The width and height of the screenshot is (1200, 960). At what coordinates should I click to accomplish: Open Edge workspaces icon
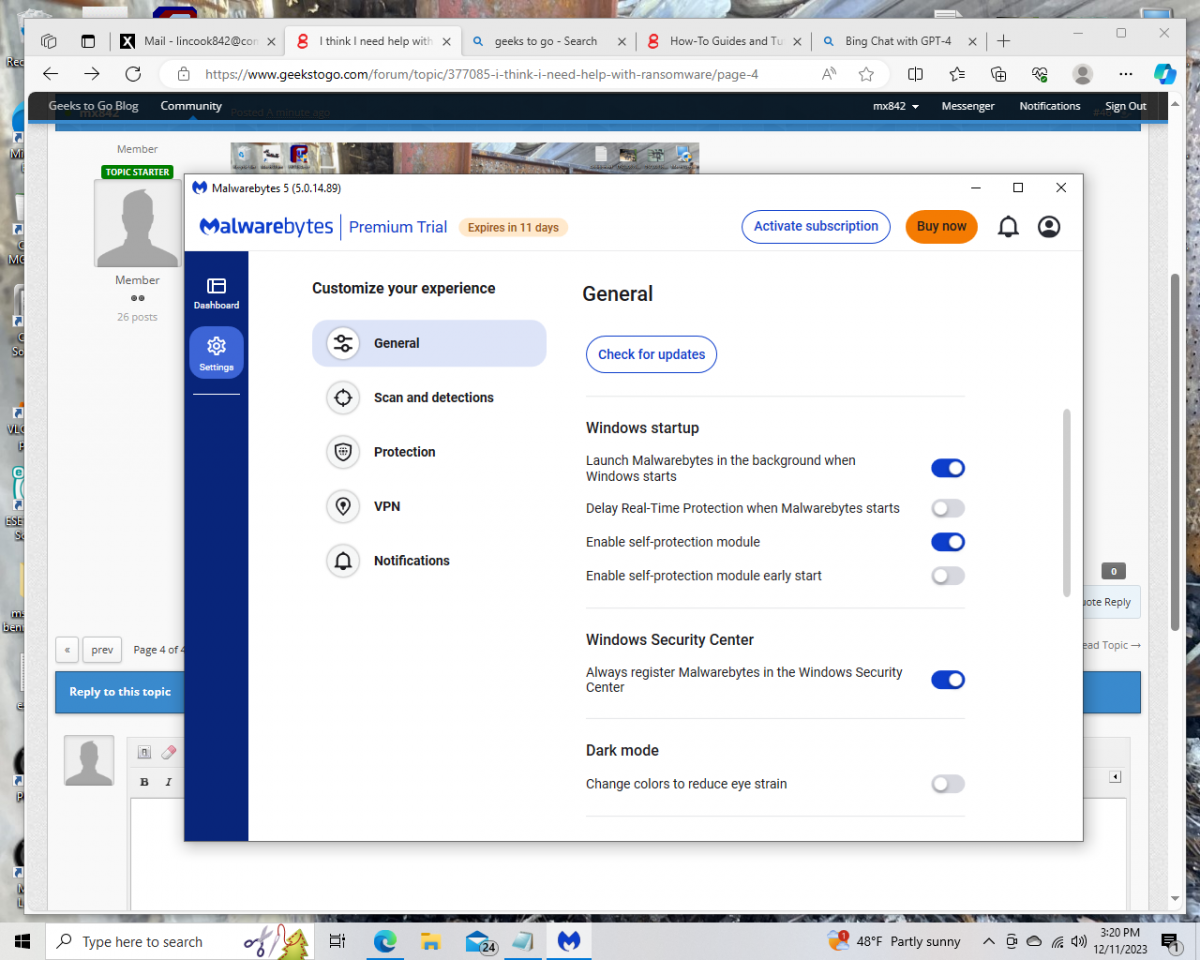coord(48,41)
